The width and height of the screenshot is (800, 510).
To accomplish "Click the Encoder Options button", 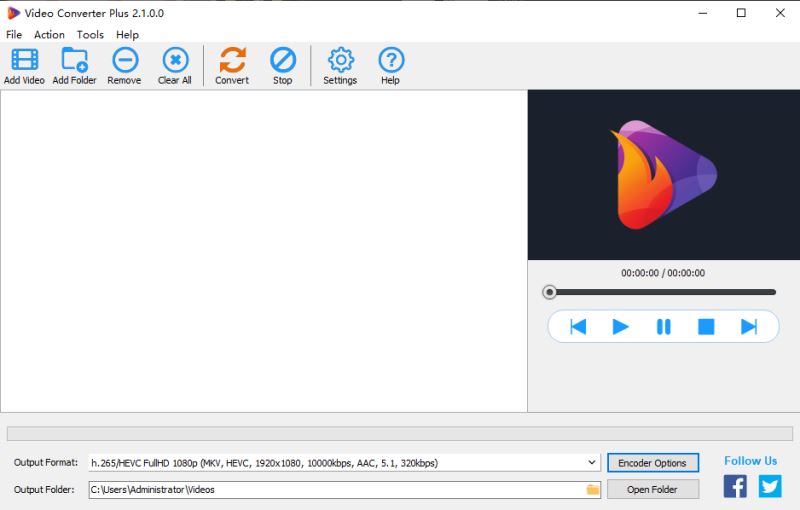I will click(x=653, y=463).
